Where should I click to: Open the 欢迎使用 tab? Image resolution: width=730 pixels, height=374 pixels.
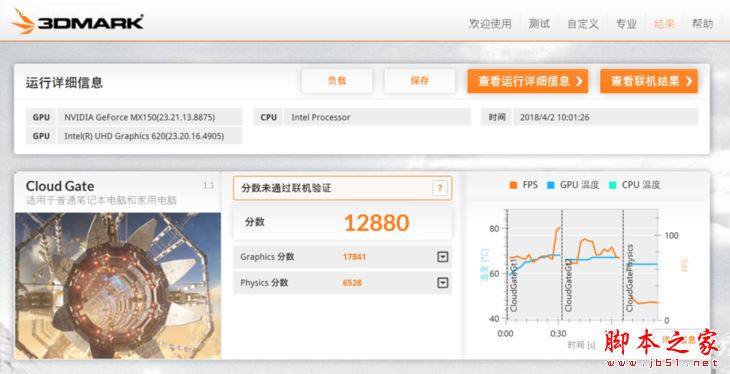point(490,24)
